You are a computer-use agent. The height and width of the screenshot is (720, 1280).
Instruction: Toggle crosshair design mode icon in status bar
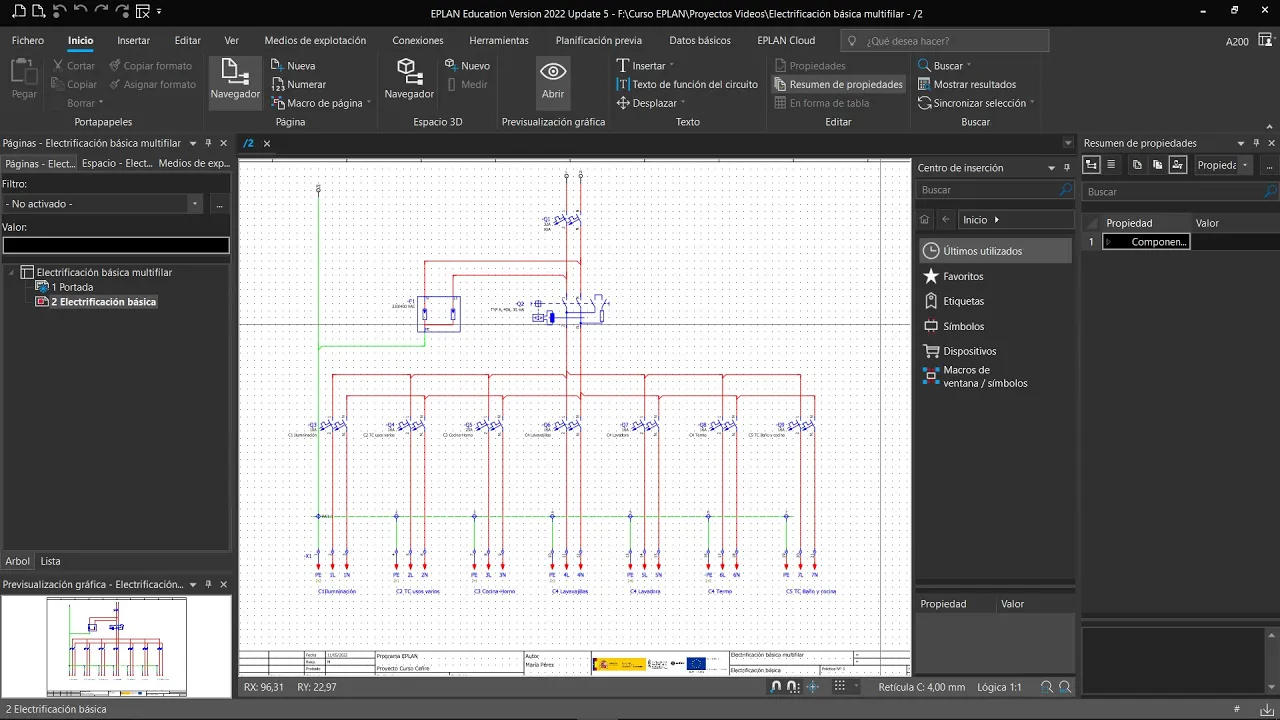813,687
